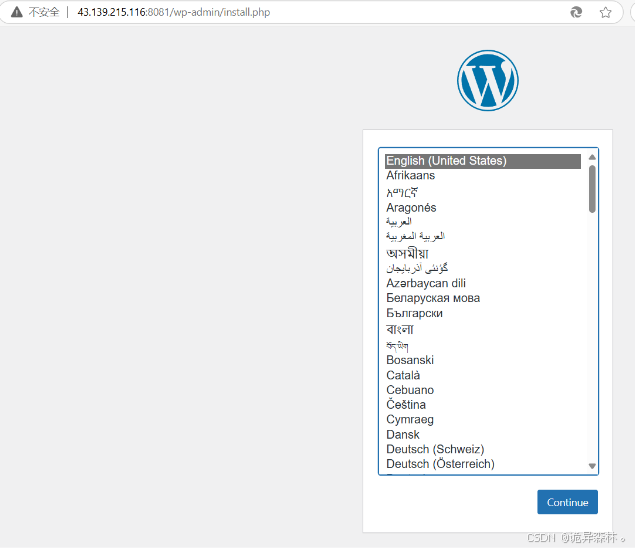The width and height of the screenshot is (635, 549).
Task: Select Deutsch (Schweiz) language
Action: point(483,449)
